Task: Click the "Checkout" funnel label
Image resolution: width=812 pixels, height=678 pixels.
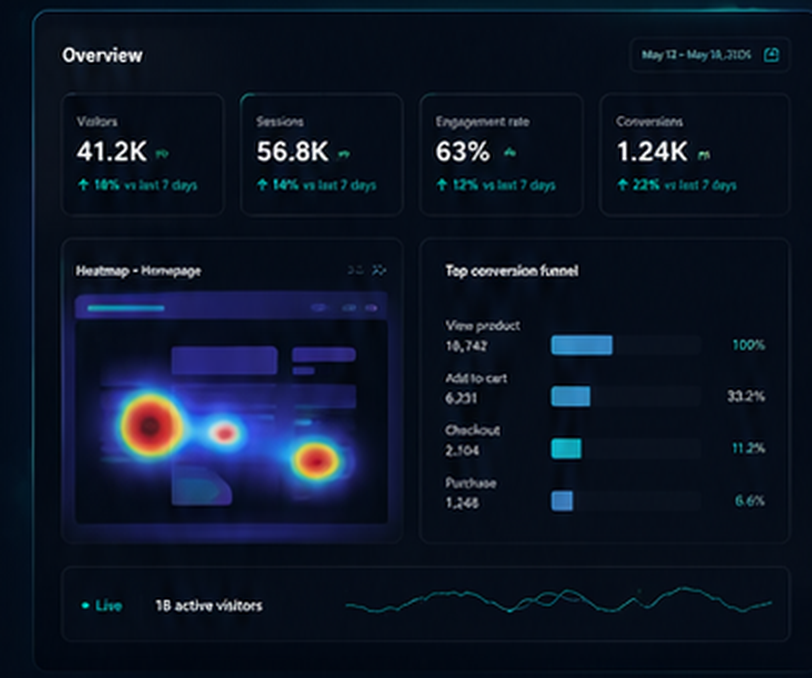Action: click(472, 430)
